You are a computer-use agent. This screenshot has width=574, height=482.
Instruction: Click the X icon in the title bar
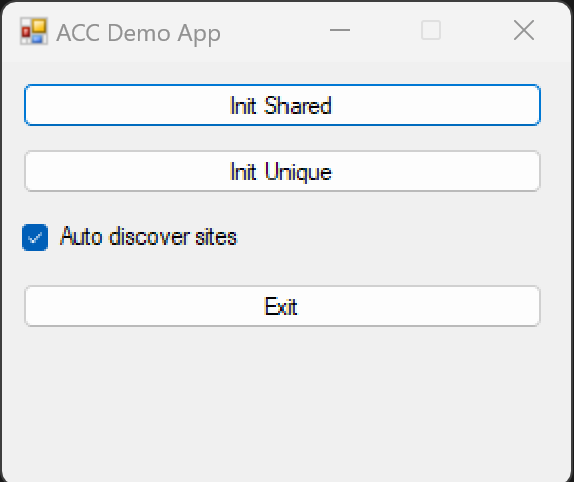[x=524, y=30]
